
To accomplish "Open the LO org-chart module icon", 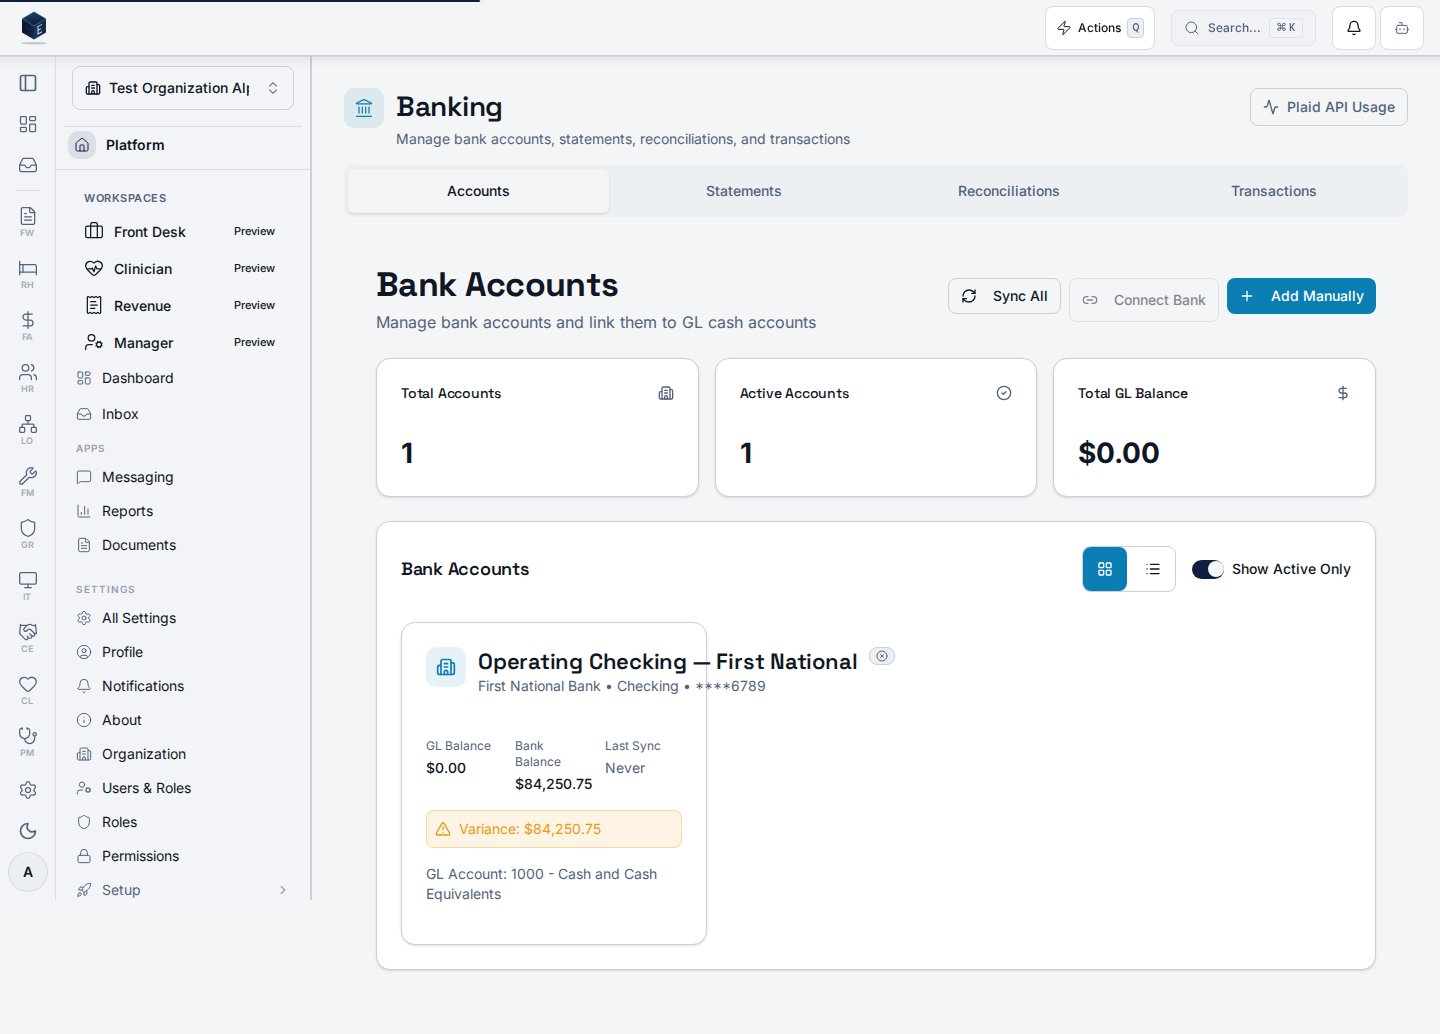I will 28,429.
